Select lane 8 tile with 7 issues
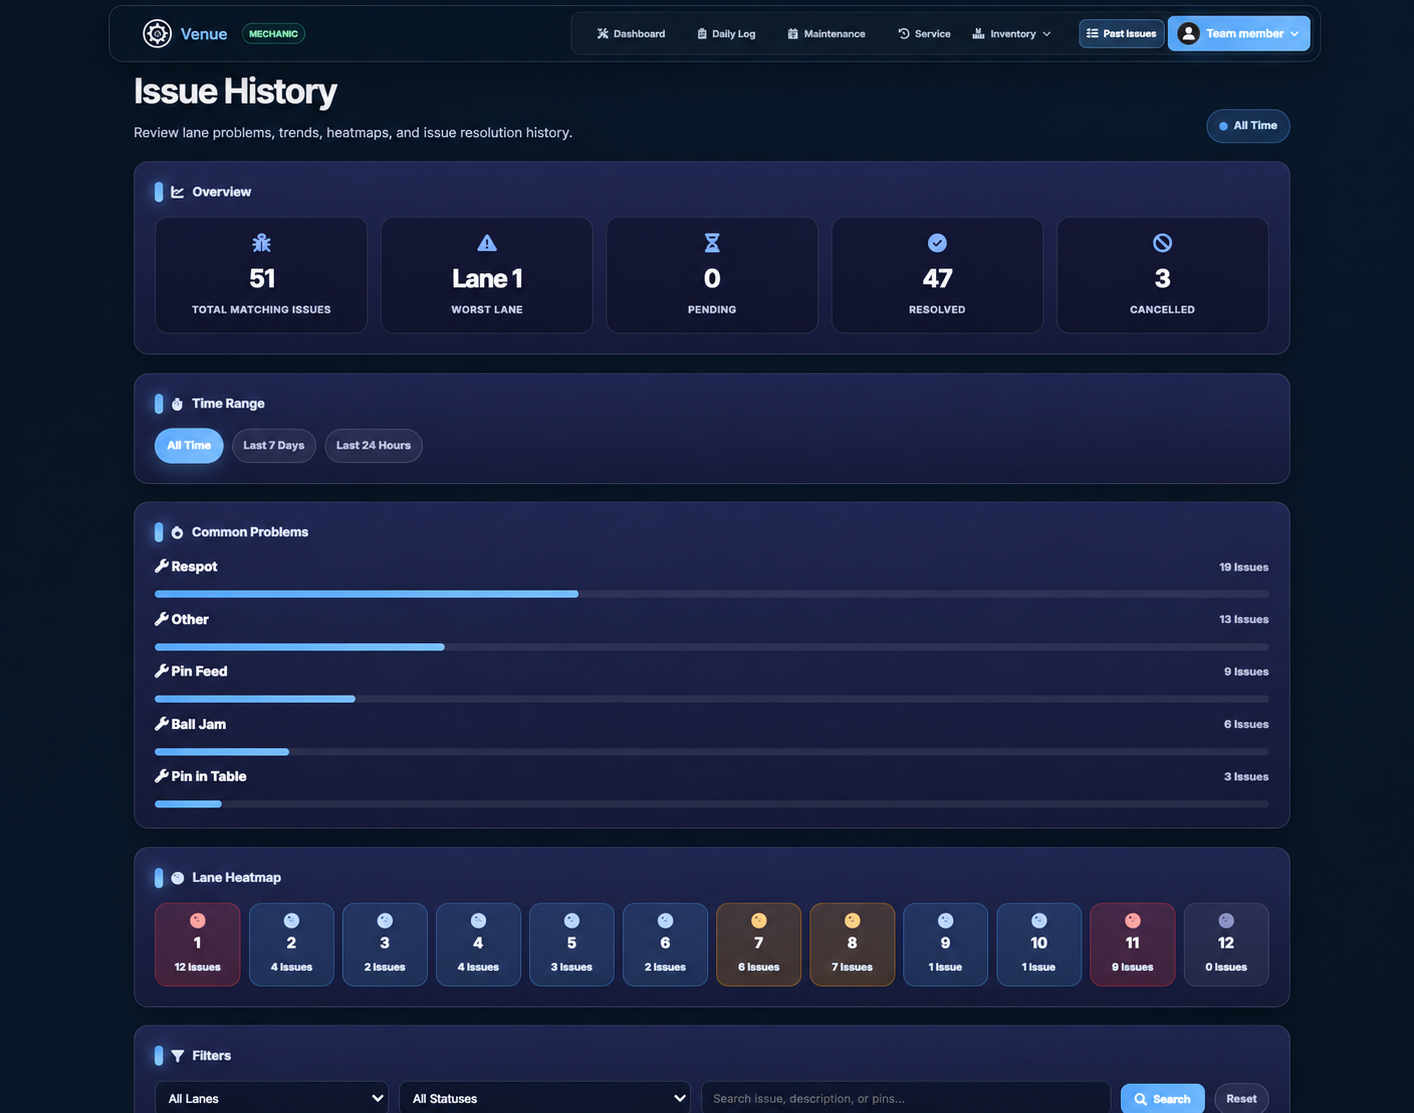 point(852,945)
